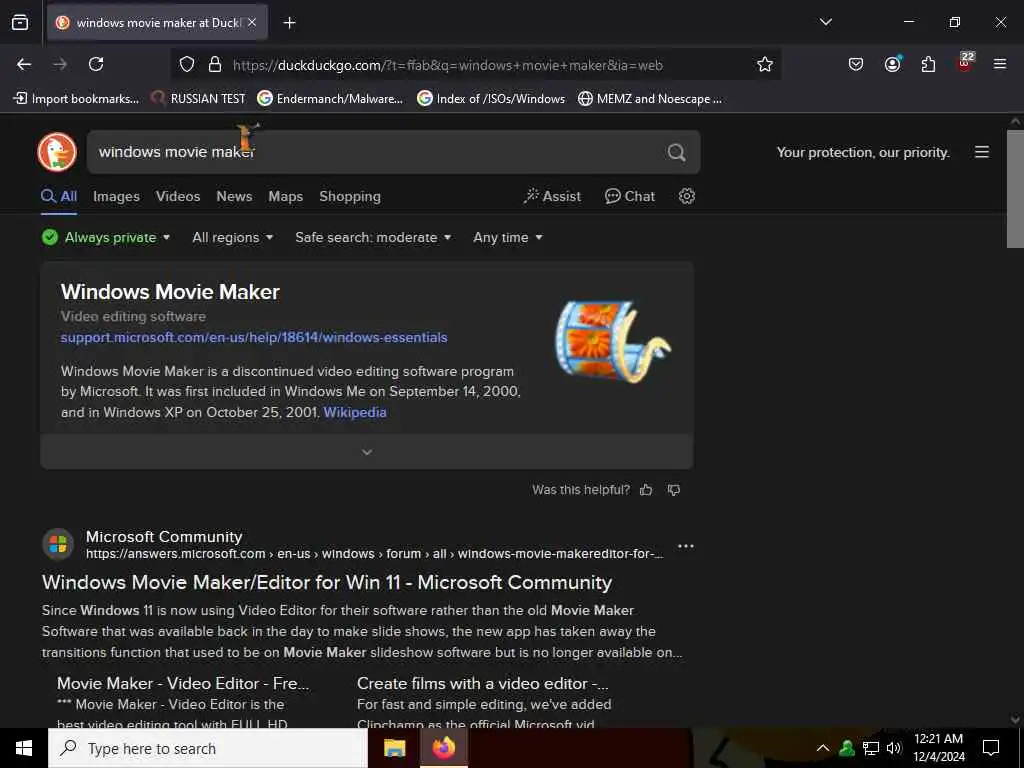Open the Wikipedia source link
The image size is (1024, 768).
355,412
